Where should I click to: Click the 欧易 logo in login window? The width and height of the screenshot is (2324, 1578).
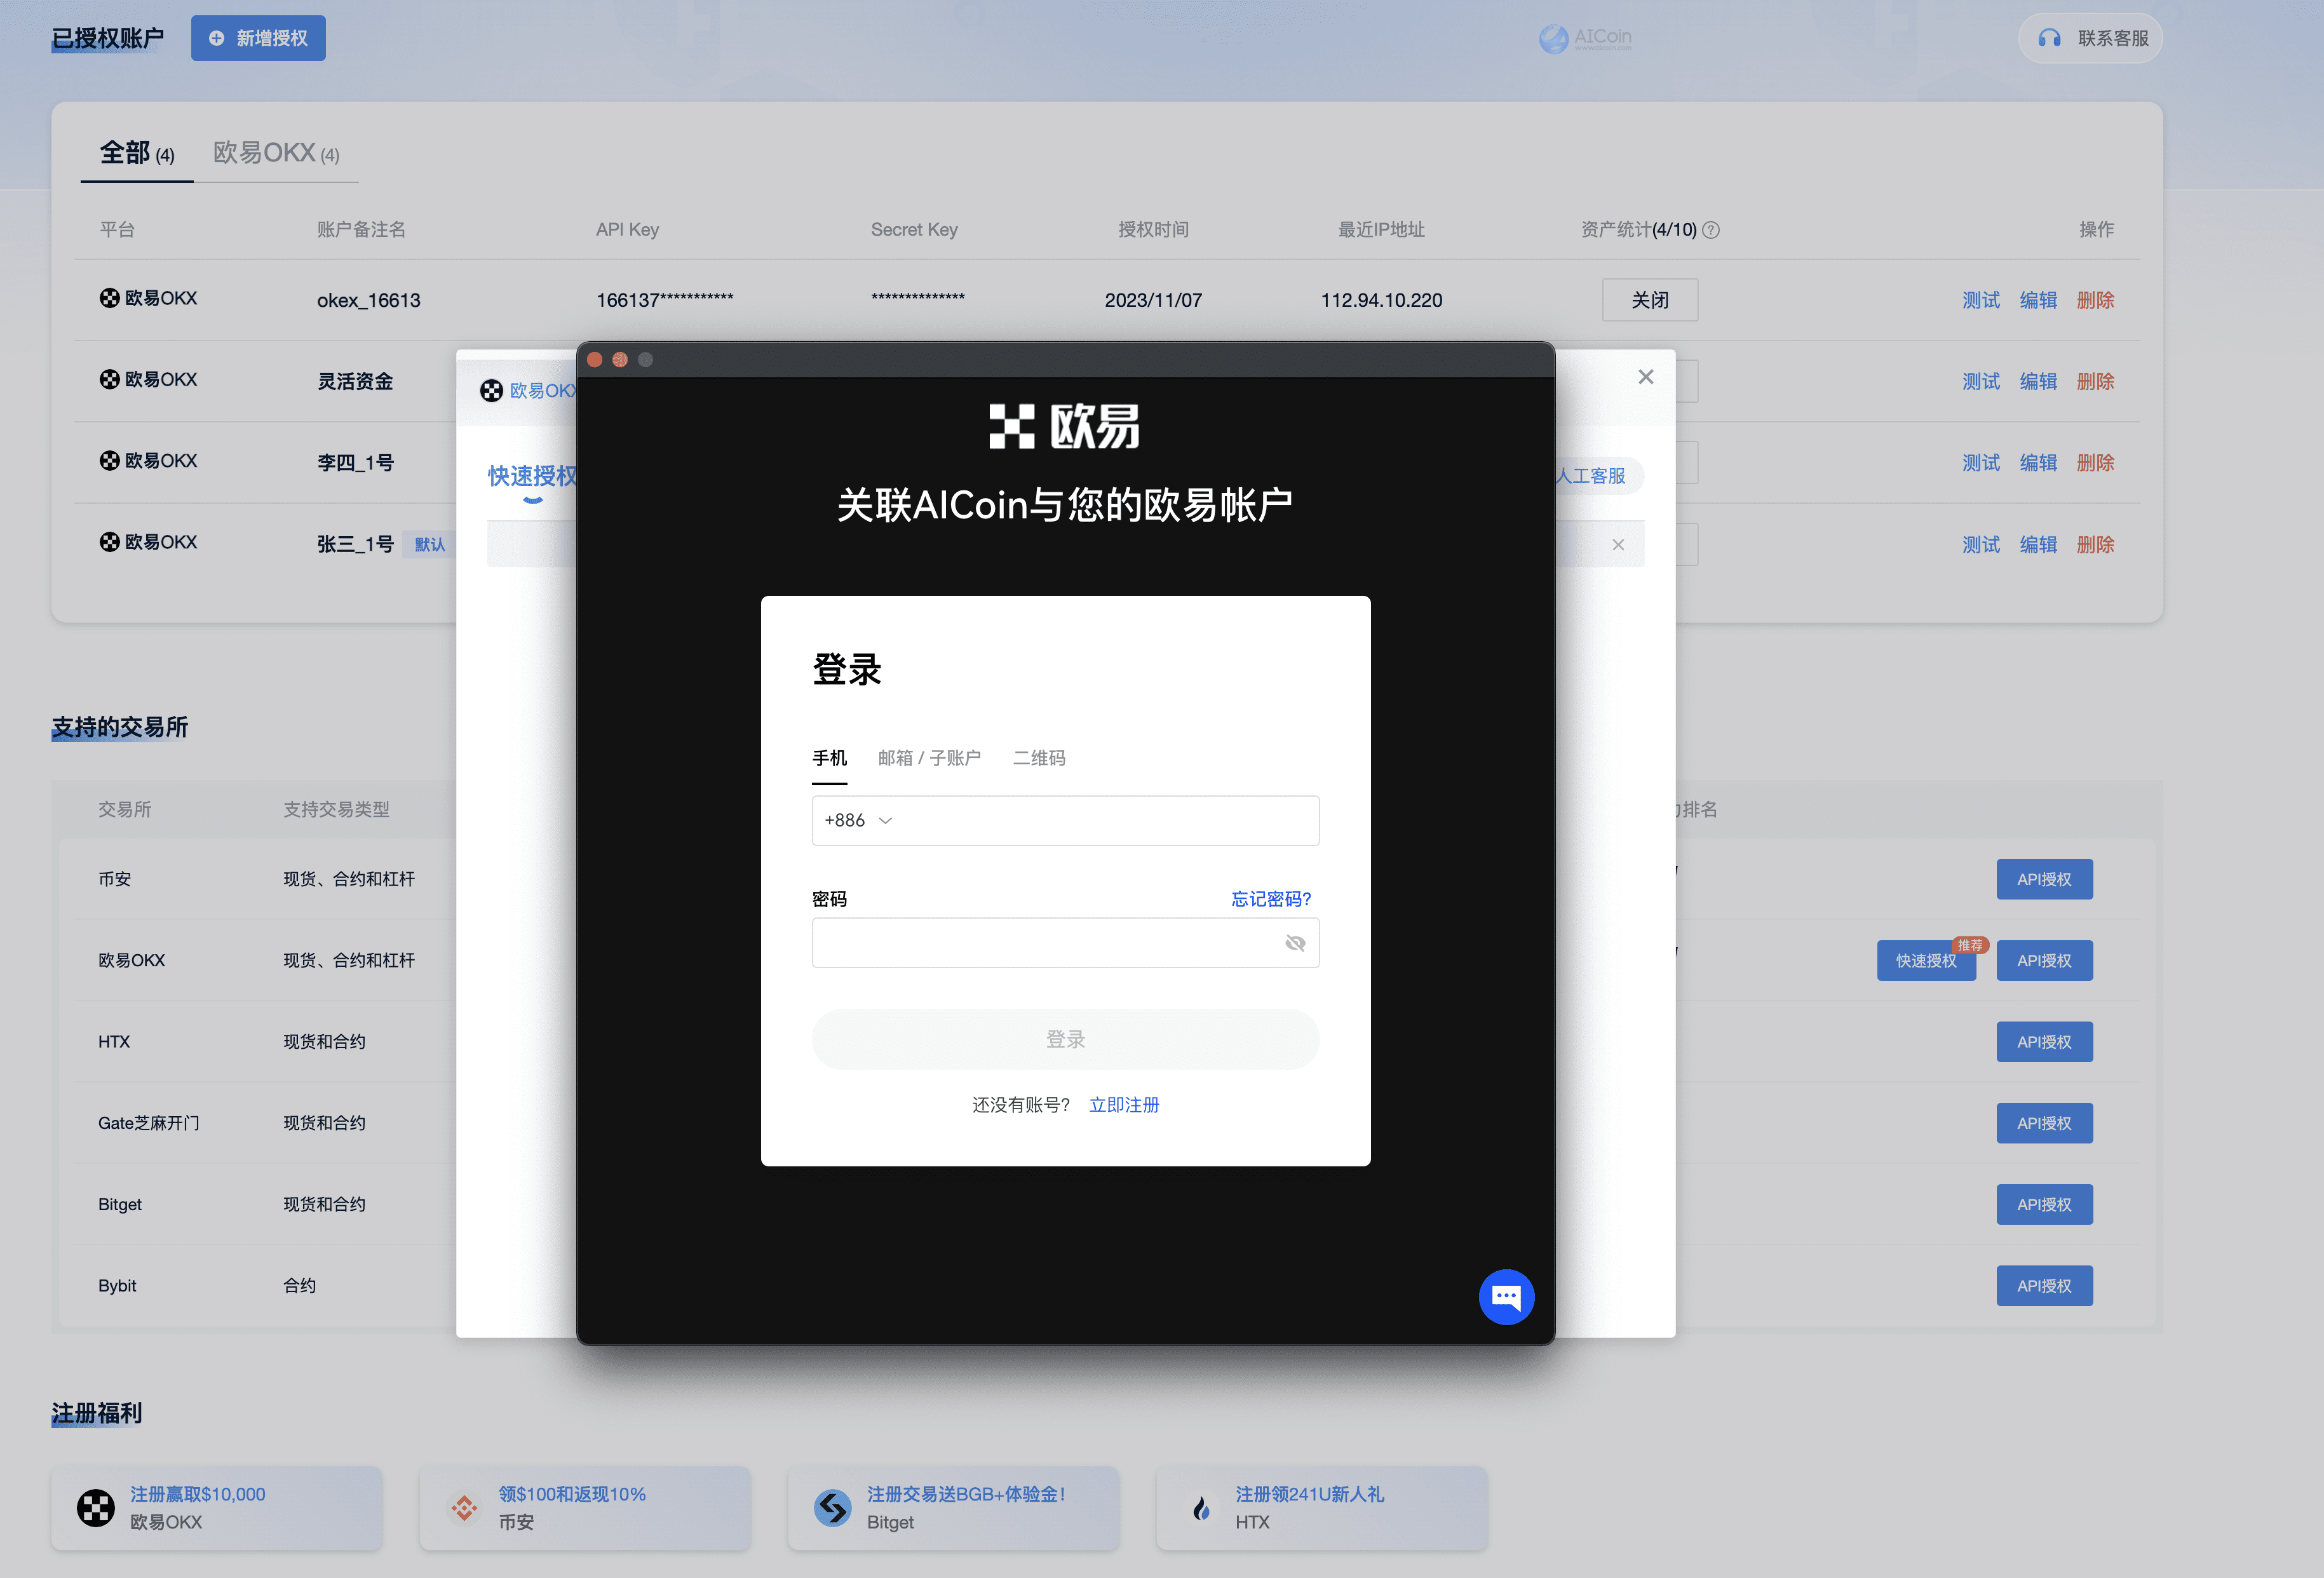[x=1064, y=427]
